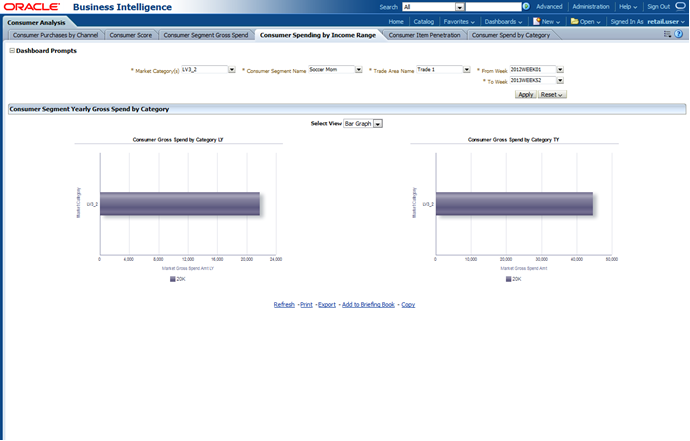The image size is (690, 441).
Task: Click the search text input field
Action: (x=493, y=7)
